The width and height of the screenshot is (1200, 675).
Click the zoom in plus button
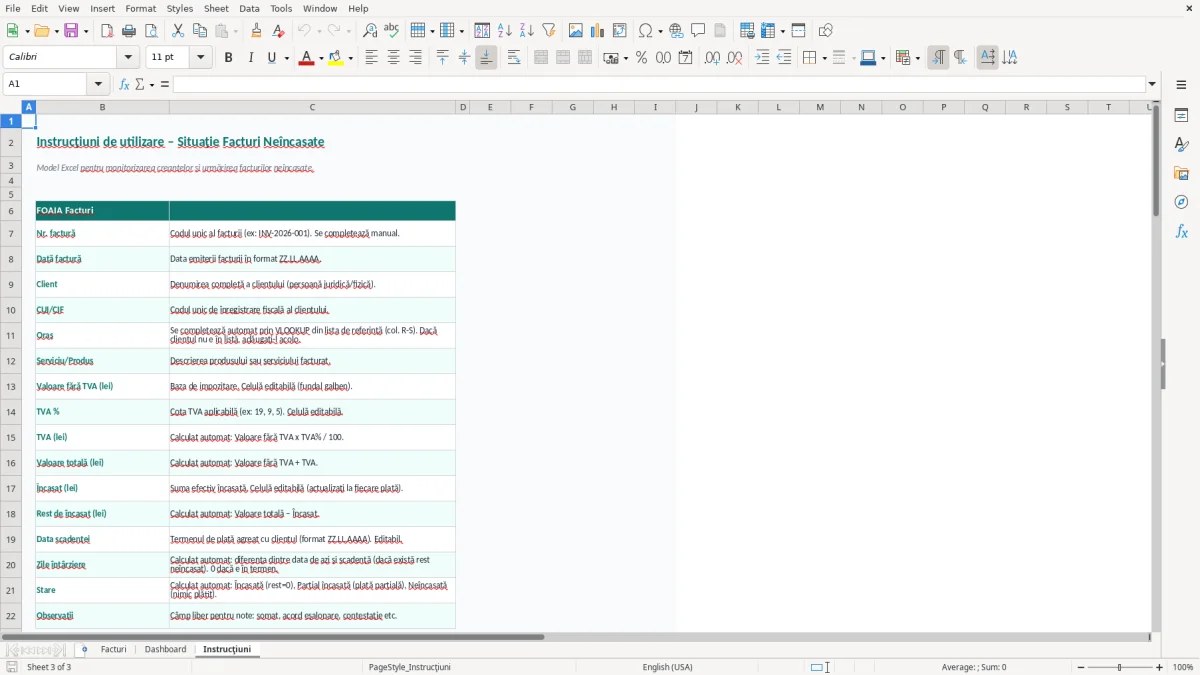tap(1160, 667)
